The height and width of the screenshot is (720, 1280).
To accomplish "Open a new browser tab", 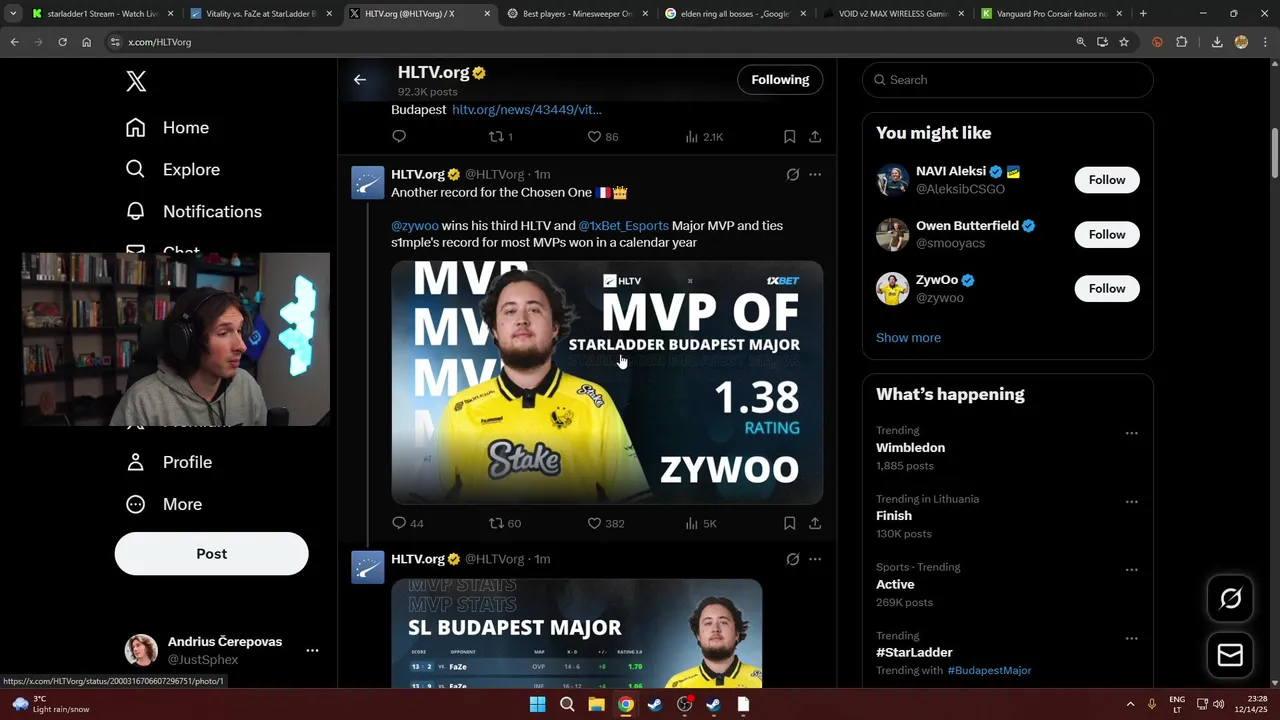I will [1143, 14].
